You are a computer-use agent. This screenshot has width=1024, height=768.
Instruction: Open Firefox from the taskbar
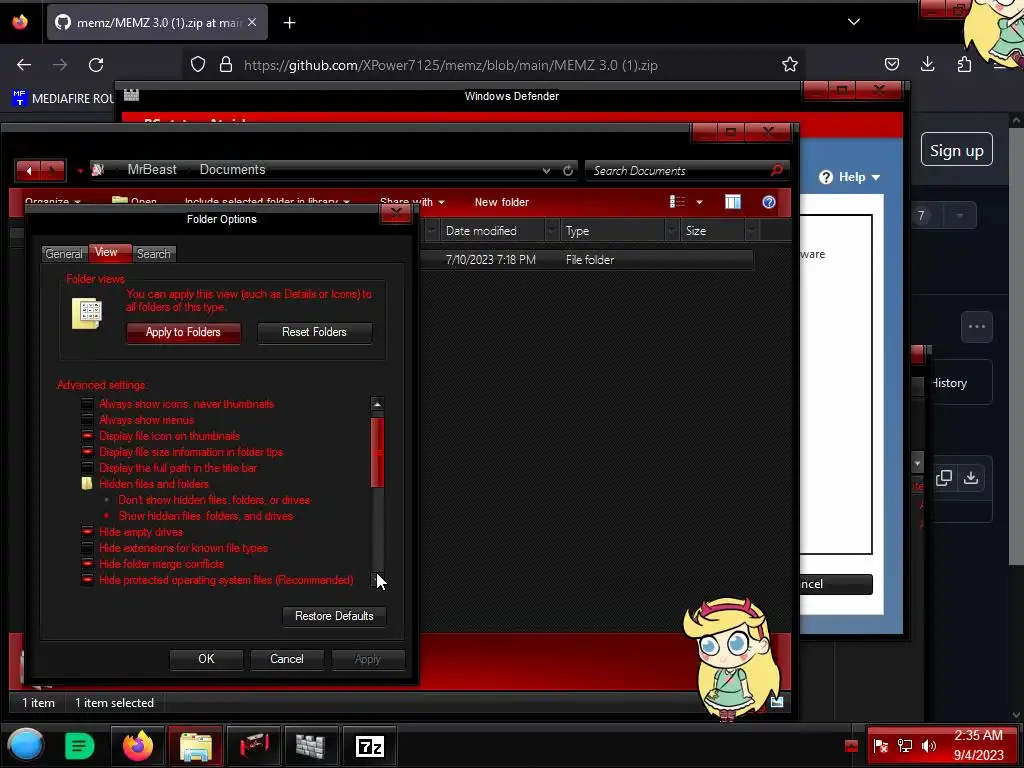(x=138, y=746)
